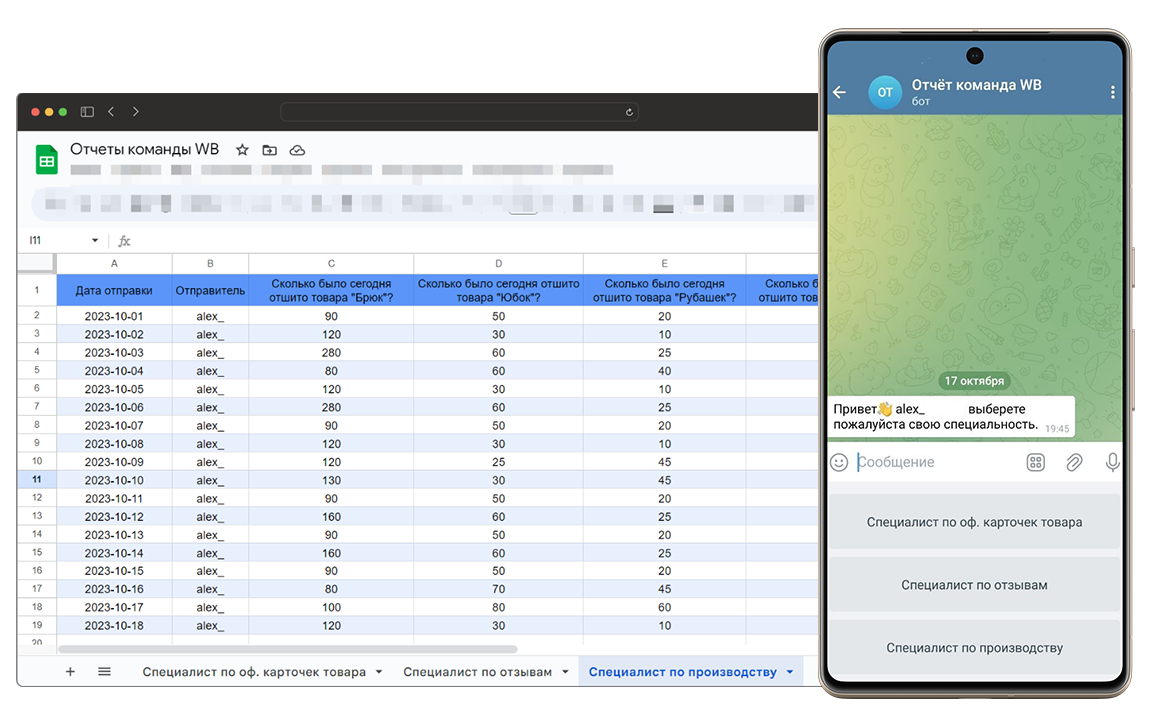Open dropdown arrow of оф. карточек товара tab
Screen dimensions: 1152x708
pyautogui.click(x=379, y=672)
